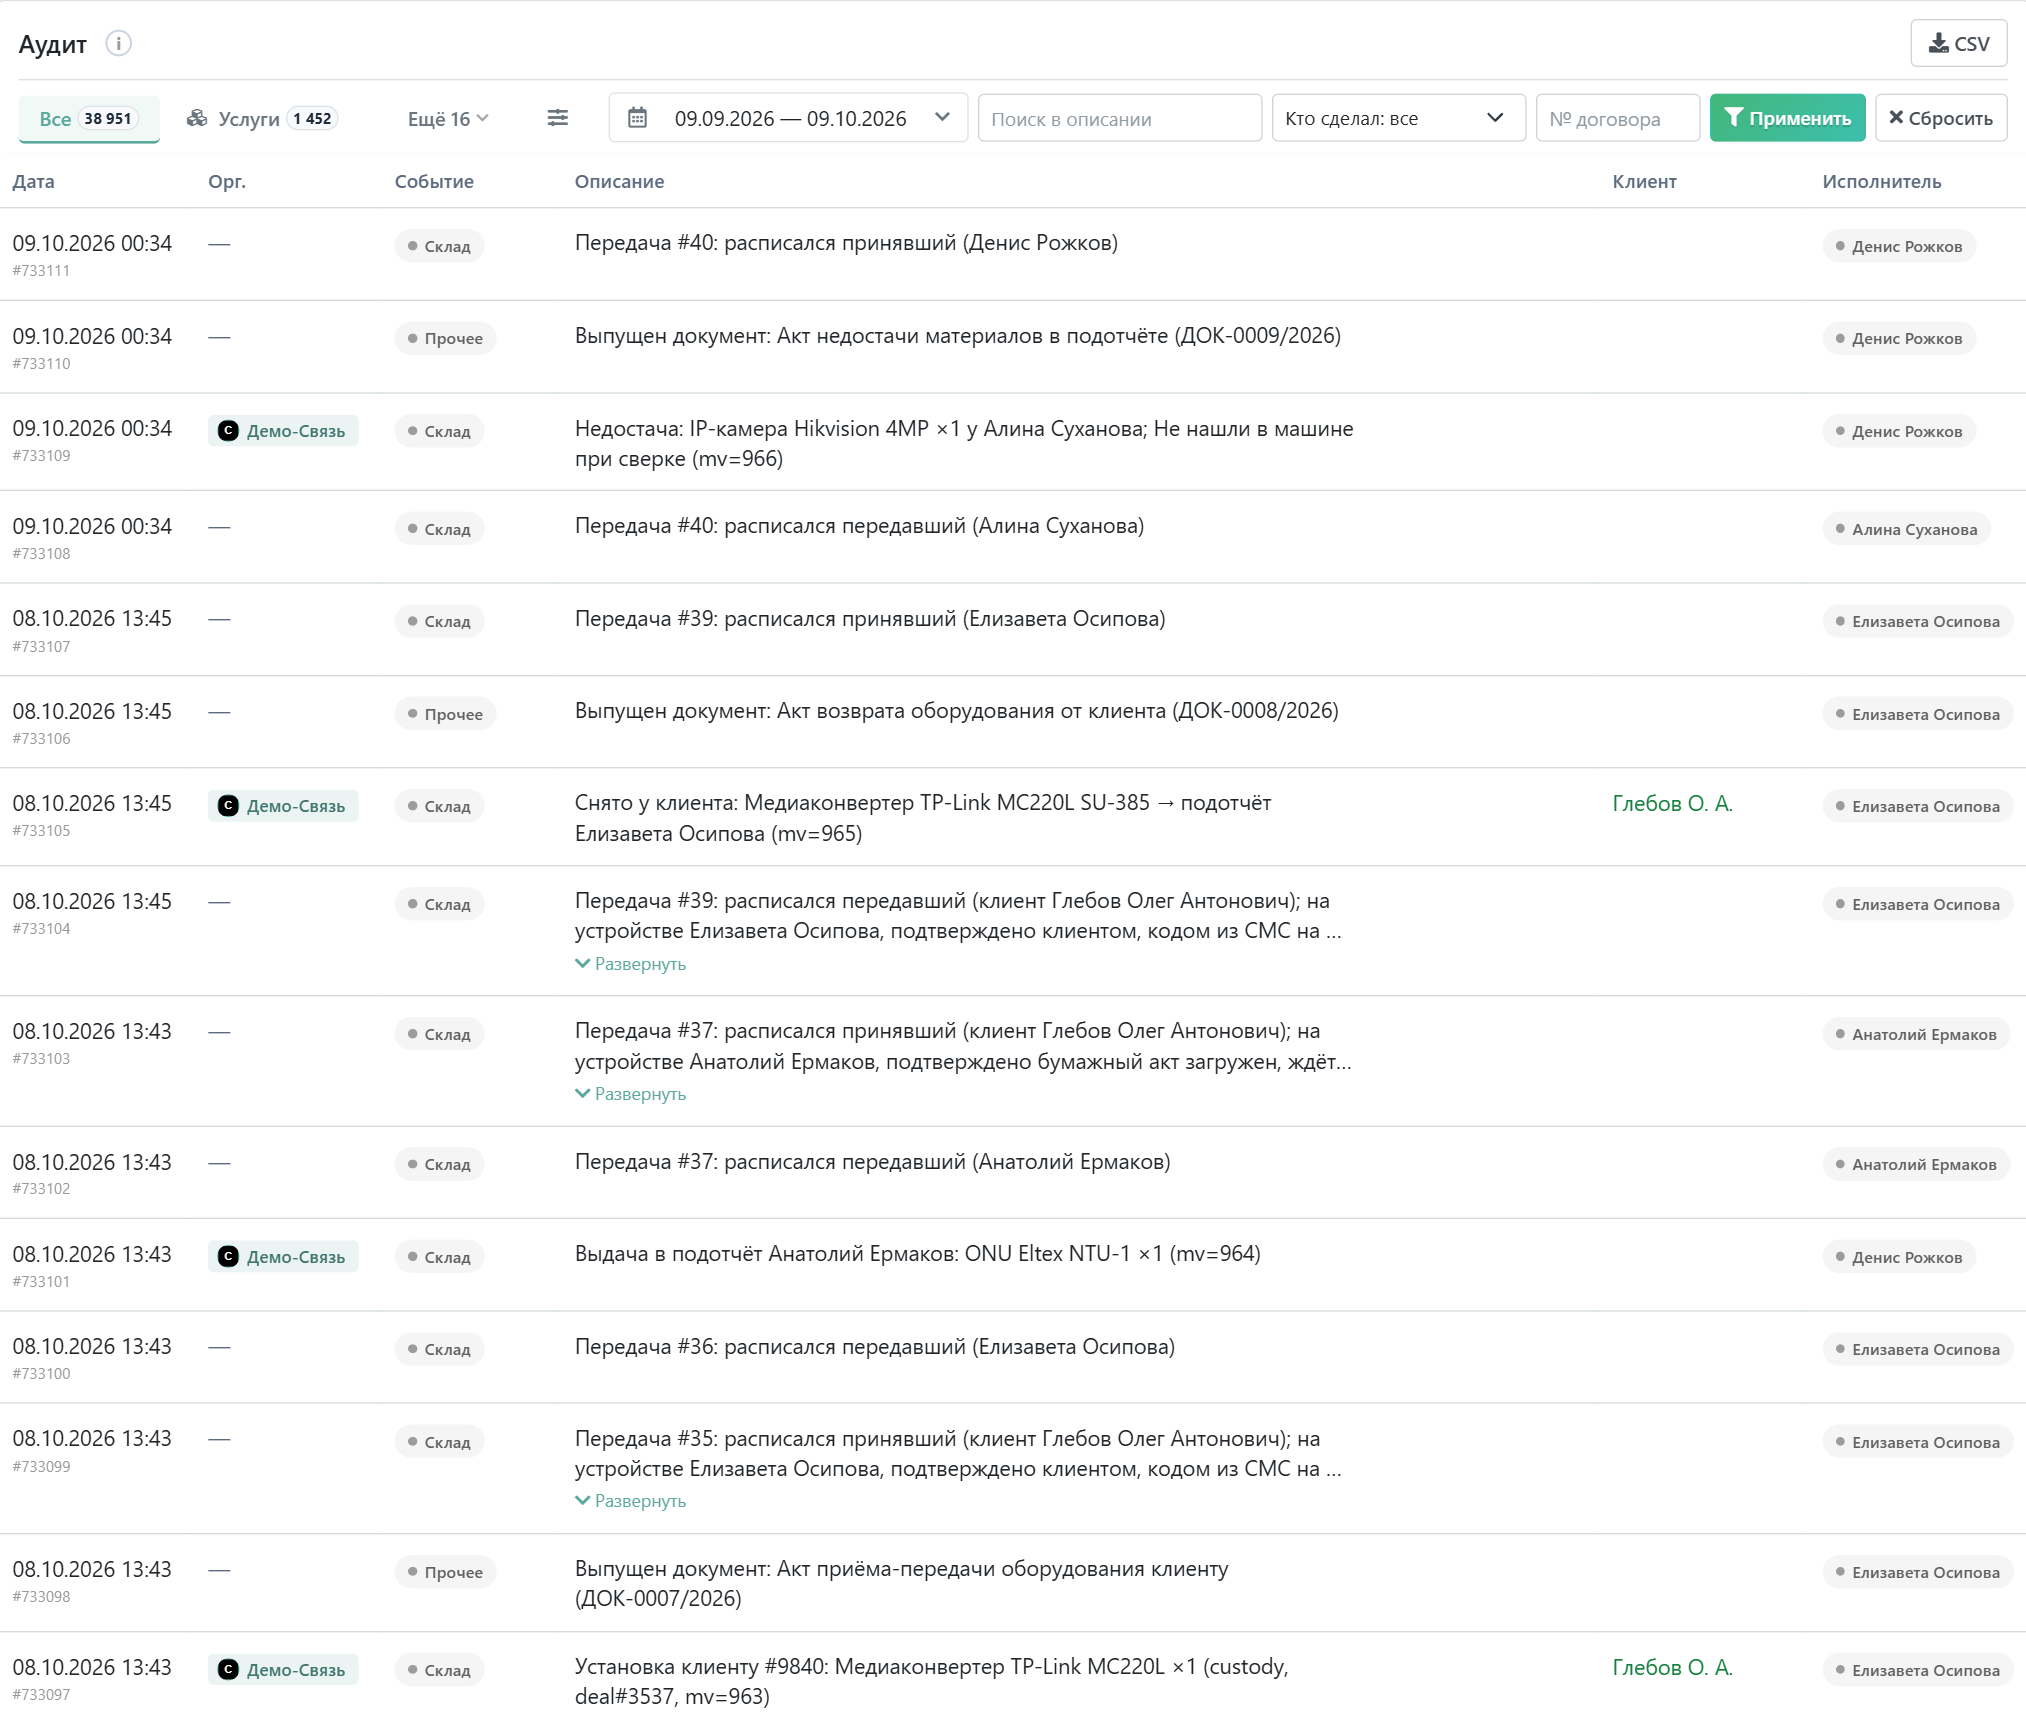
Task: Click executor Анатолий Ермаков in row #733102
Action: [x=1915, y=1164]
